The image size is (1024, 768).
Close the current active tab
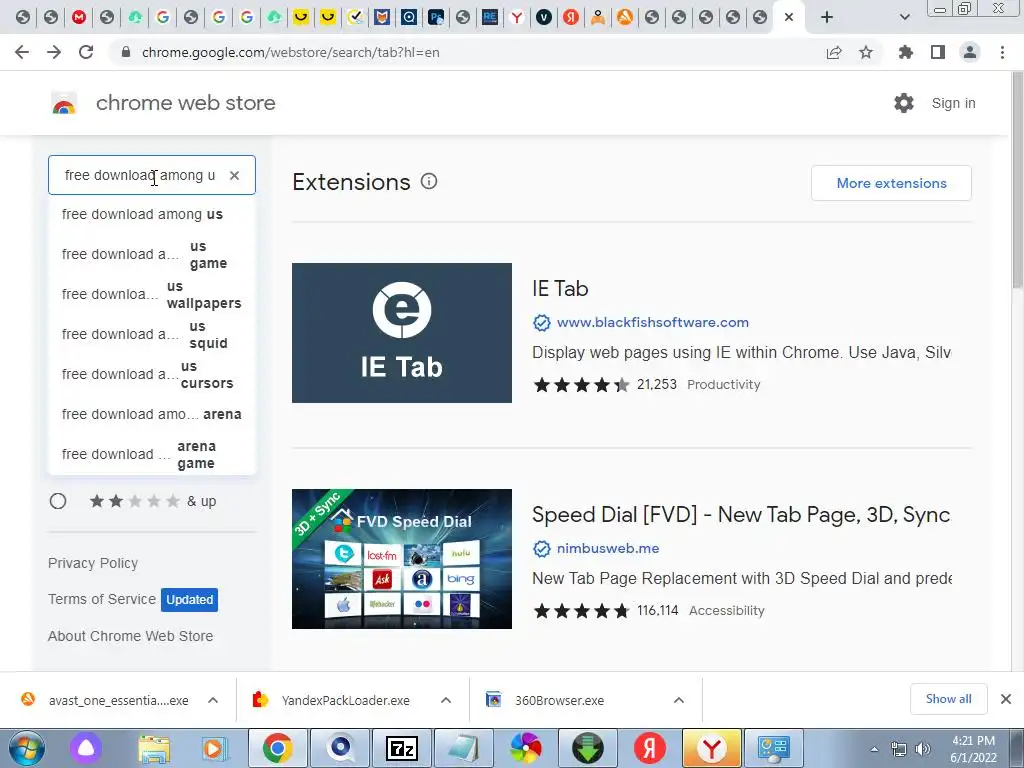[789, 17]
